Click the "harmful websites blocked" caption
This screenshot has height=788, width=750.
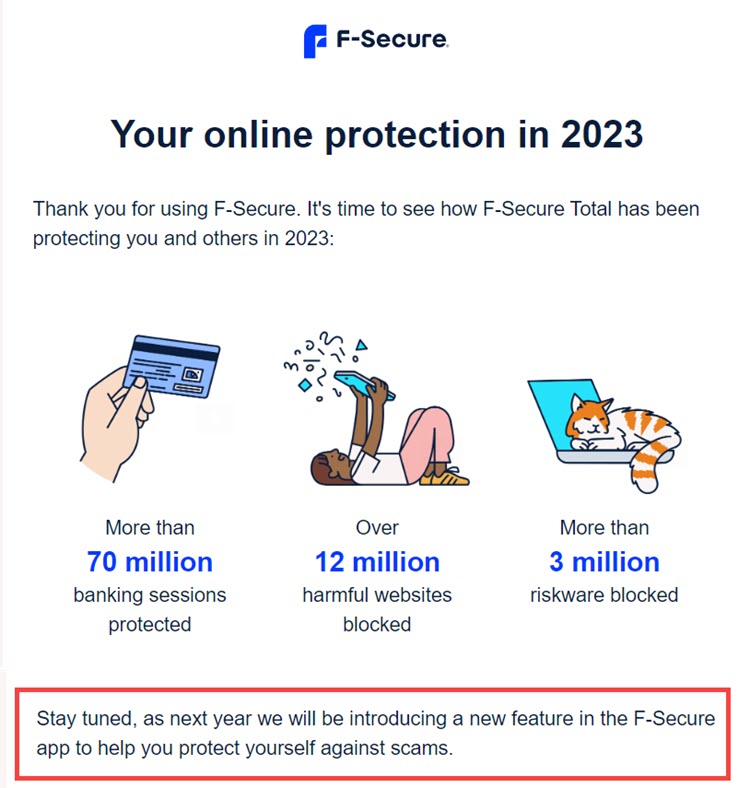[377, 609]
